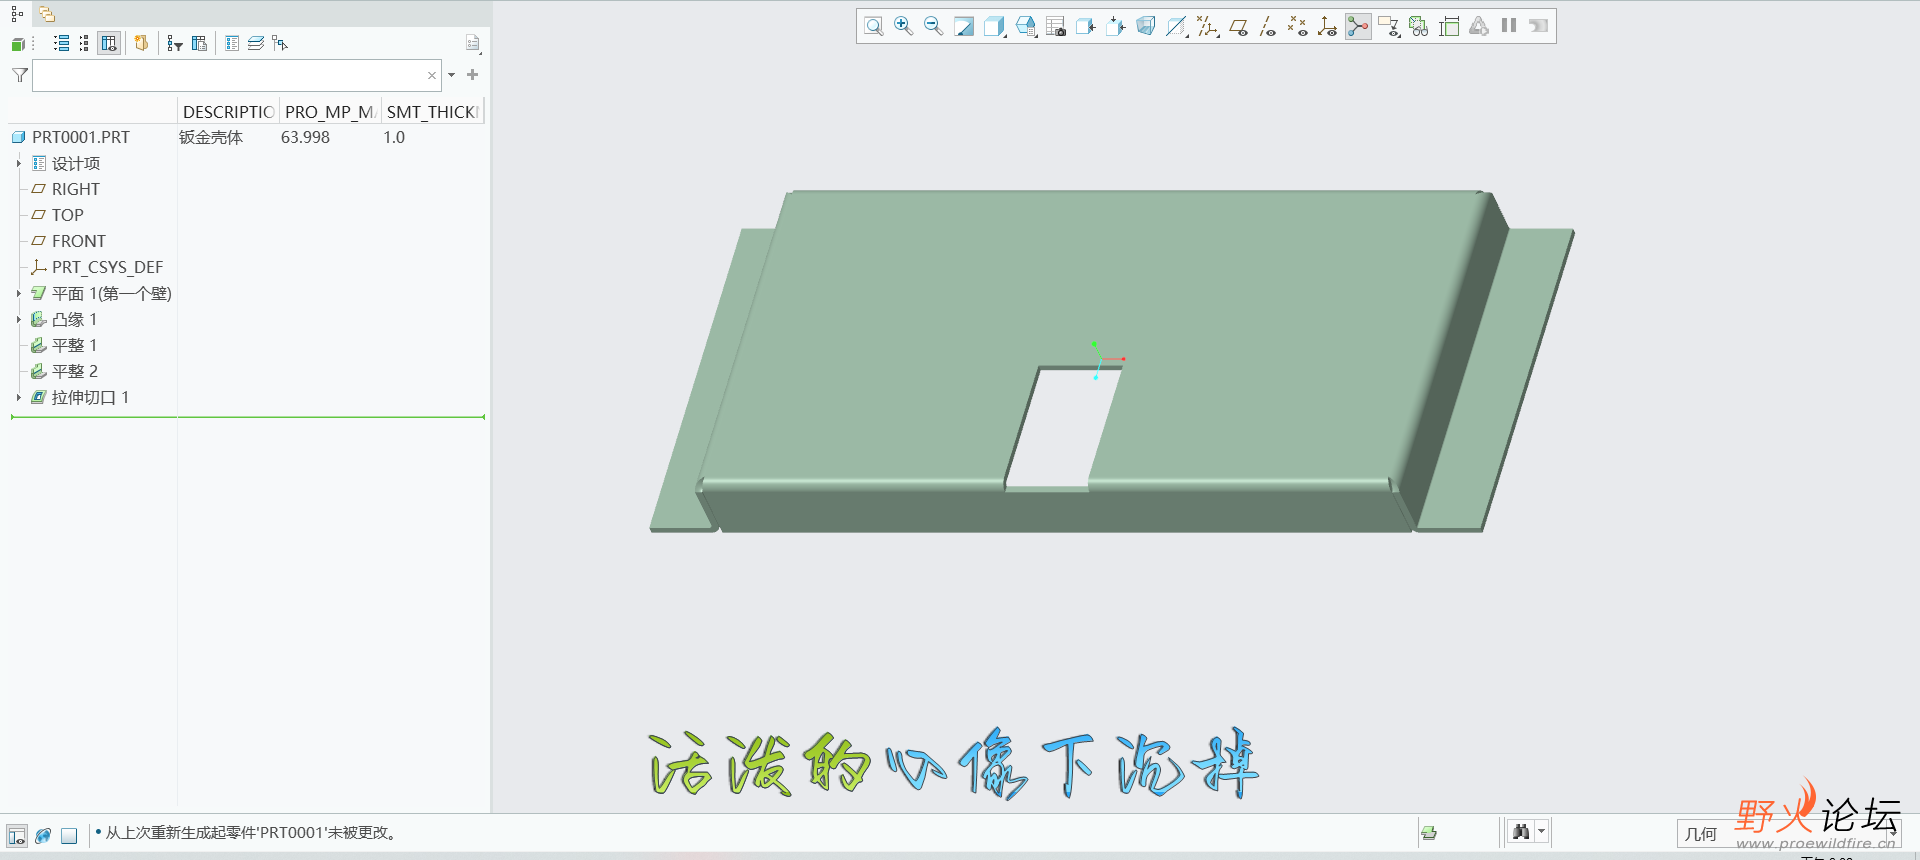The image size is (1920, 860).
Task: Open the display style cube icon
Action: (x=994, y=27)
